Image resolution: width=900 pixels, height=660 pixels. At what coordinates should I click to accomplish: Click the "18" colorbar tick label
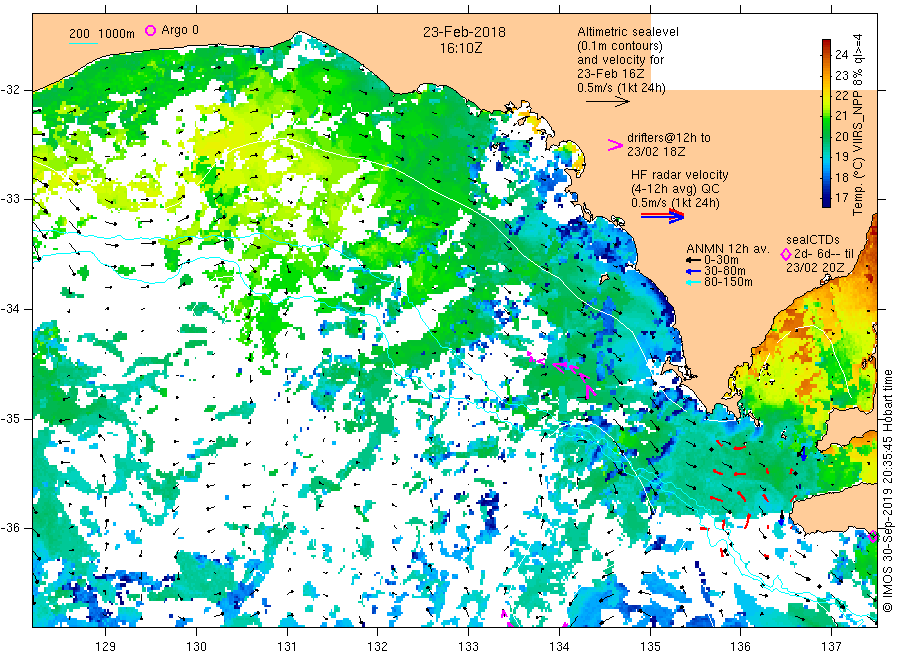pyautogui.click(x=841, y=177)
